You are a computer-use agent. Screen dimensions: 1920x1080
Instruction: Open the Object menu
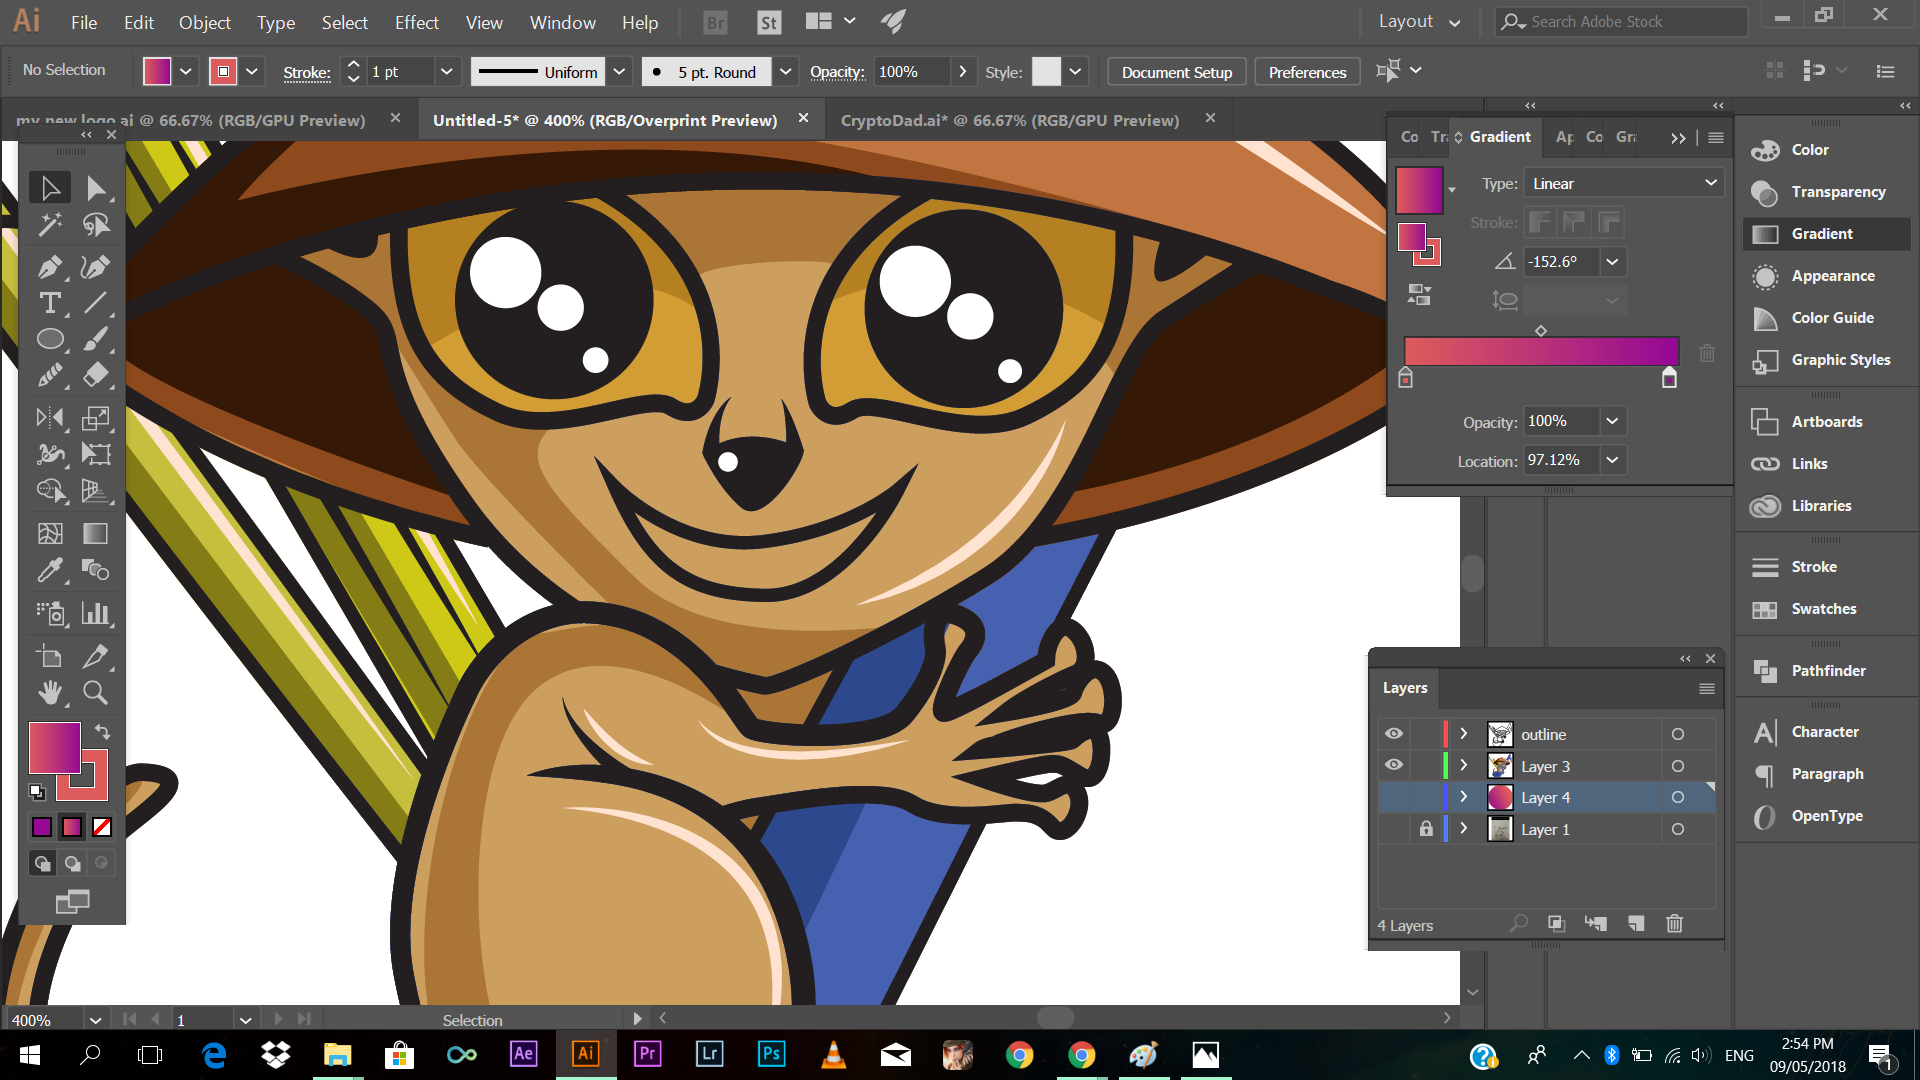(204, 22)
